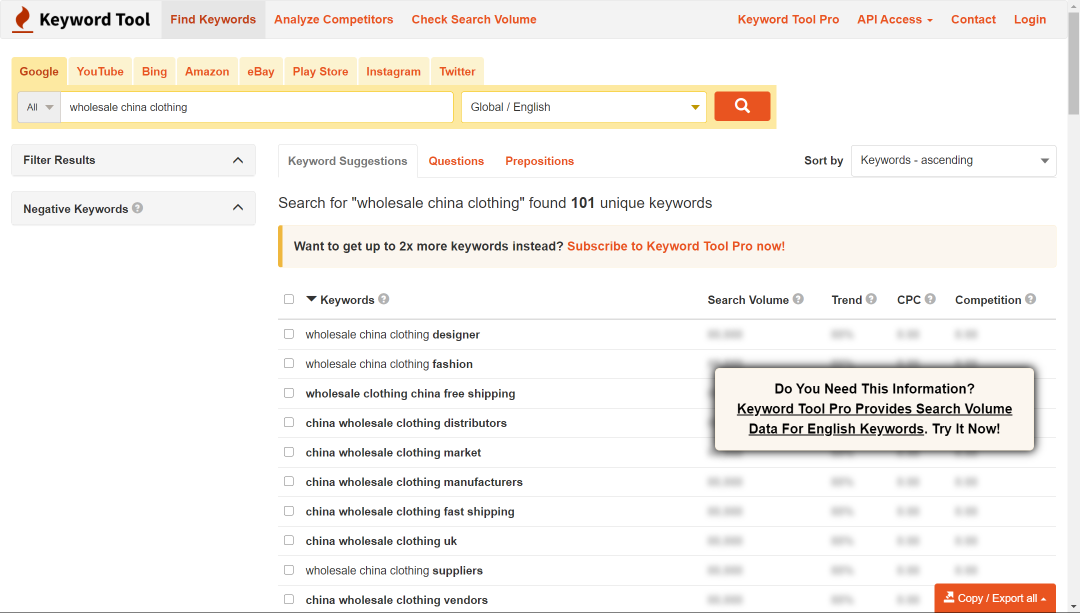Open the Questions tab
This screenshot has height=613, width=1080.
point(456,161)
